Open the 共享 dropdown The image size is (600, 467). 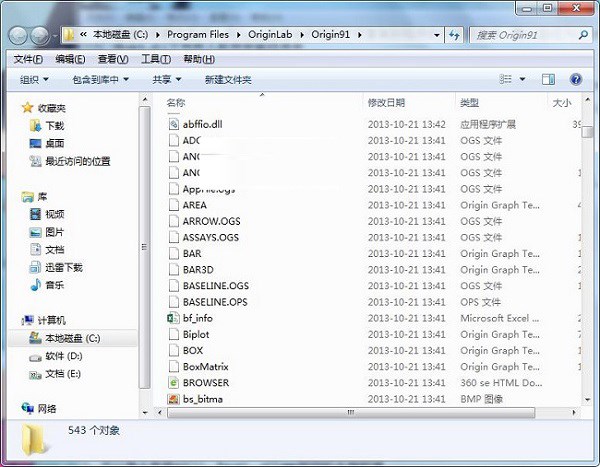coord(166,80)
